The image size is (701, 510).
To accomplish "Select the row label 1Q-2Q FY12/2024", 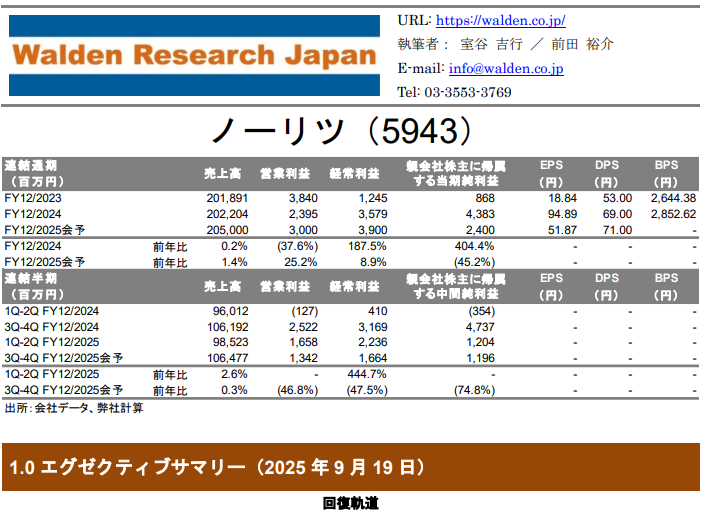I will coord(52,311).
